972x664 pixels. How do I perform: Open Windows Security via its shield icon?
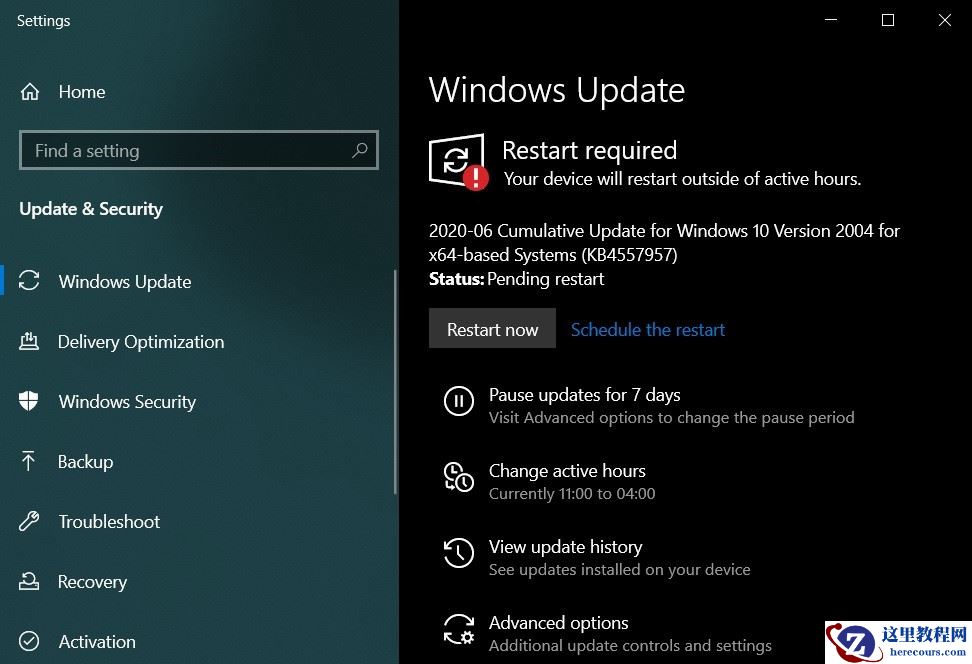tap(30, 401)
